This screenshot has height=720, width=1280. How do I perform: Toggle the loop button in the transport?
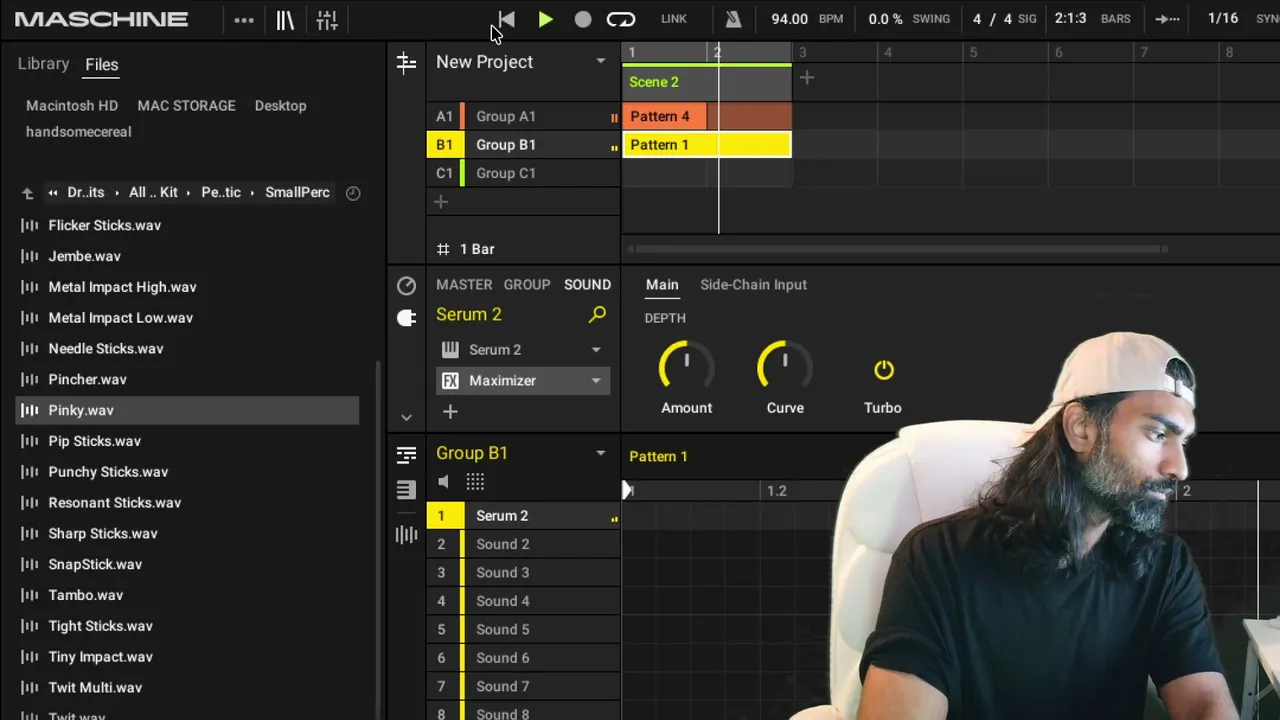(621, 19)
